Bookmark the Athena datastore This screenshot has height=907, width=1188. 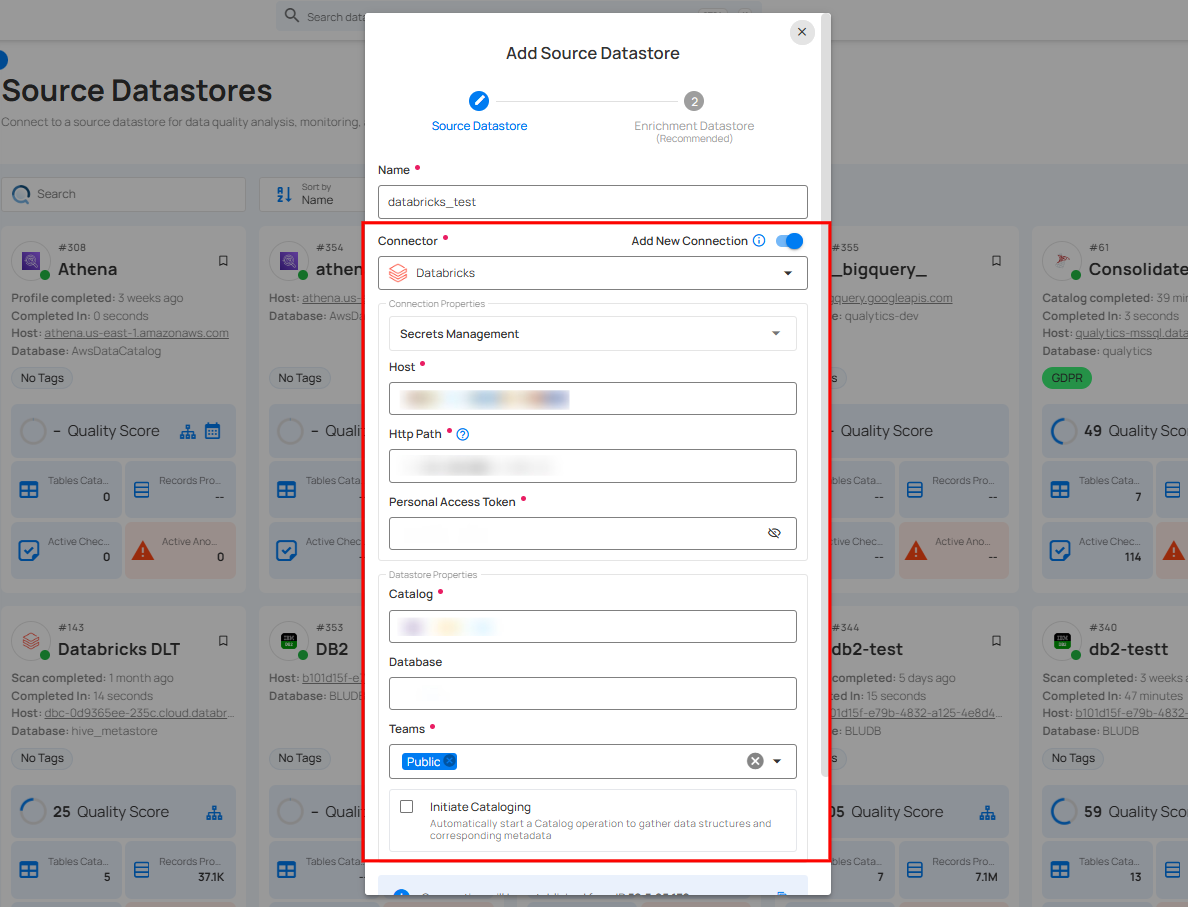tap(222, 260)
